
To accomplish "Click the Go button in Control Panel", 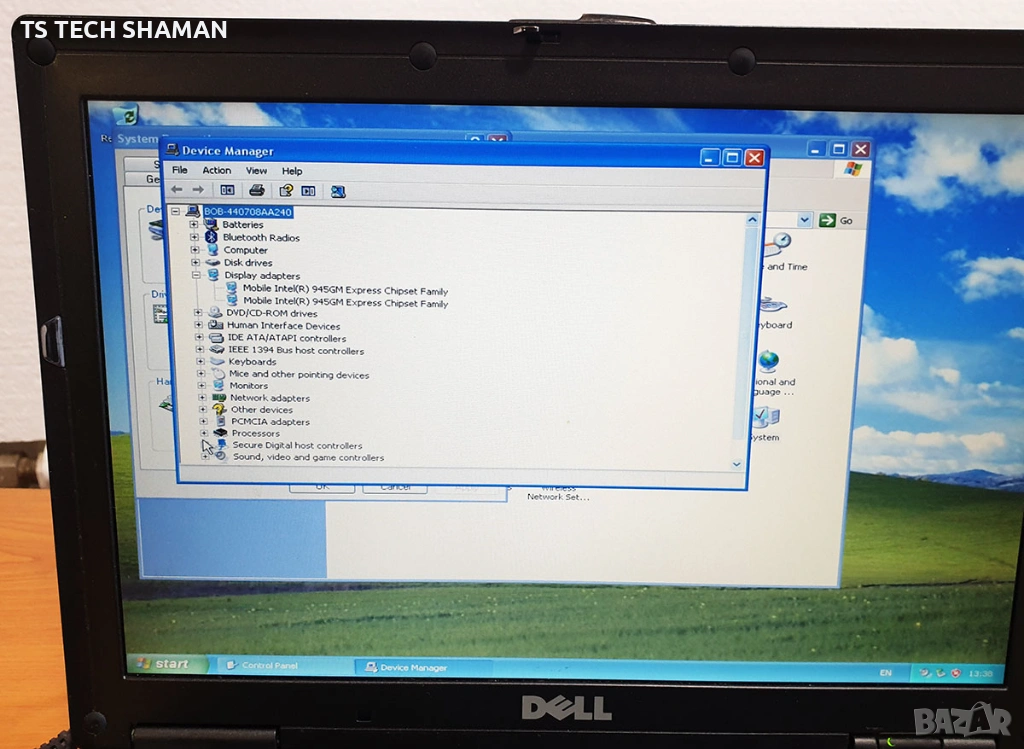I will 837,220.
